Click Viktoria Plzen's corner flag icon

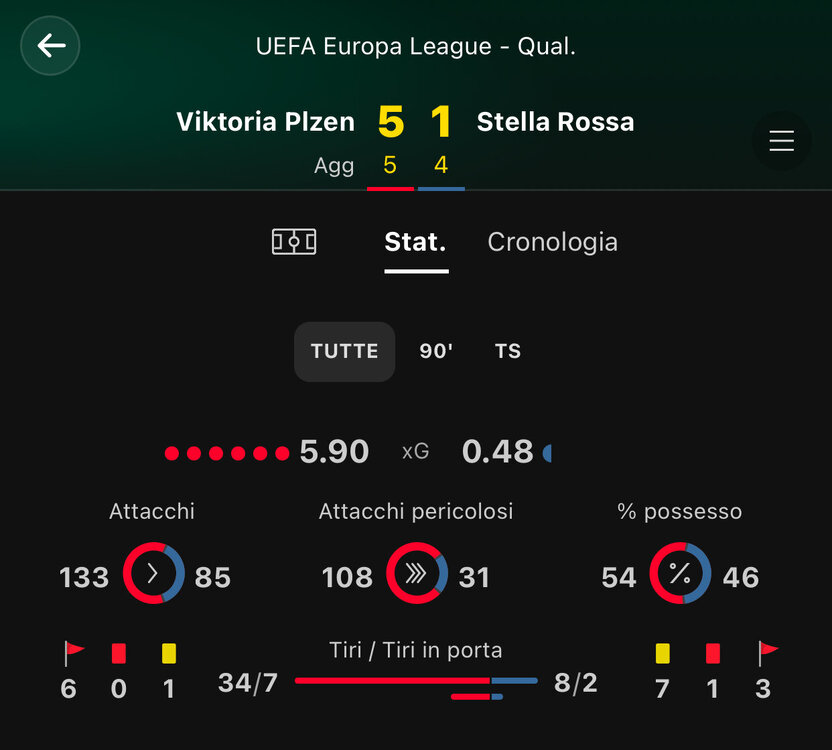coord(73,653)
